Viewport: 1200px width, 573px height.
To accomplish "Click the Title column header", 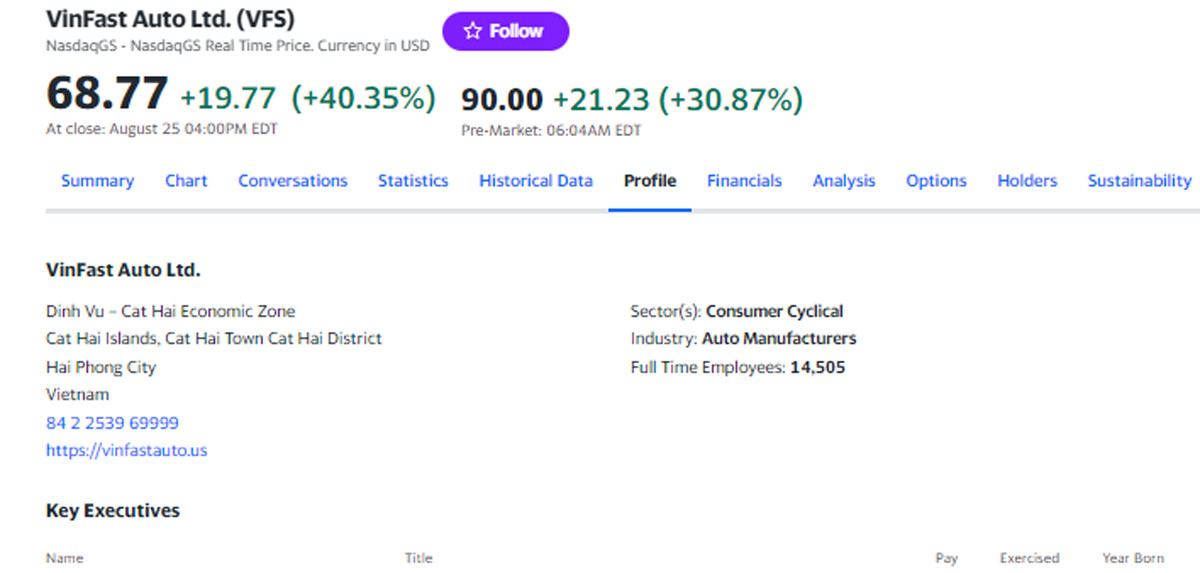I will pos(419,558).
